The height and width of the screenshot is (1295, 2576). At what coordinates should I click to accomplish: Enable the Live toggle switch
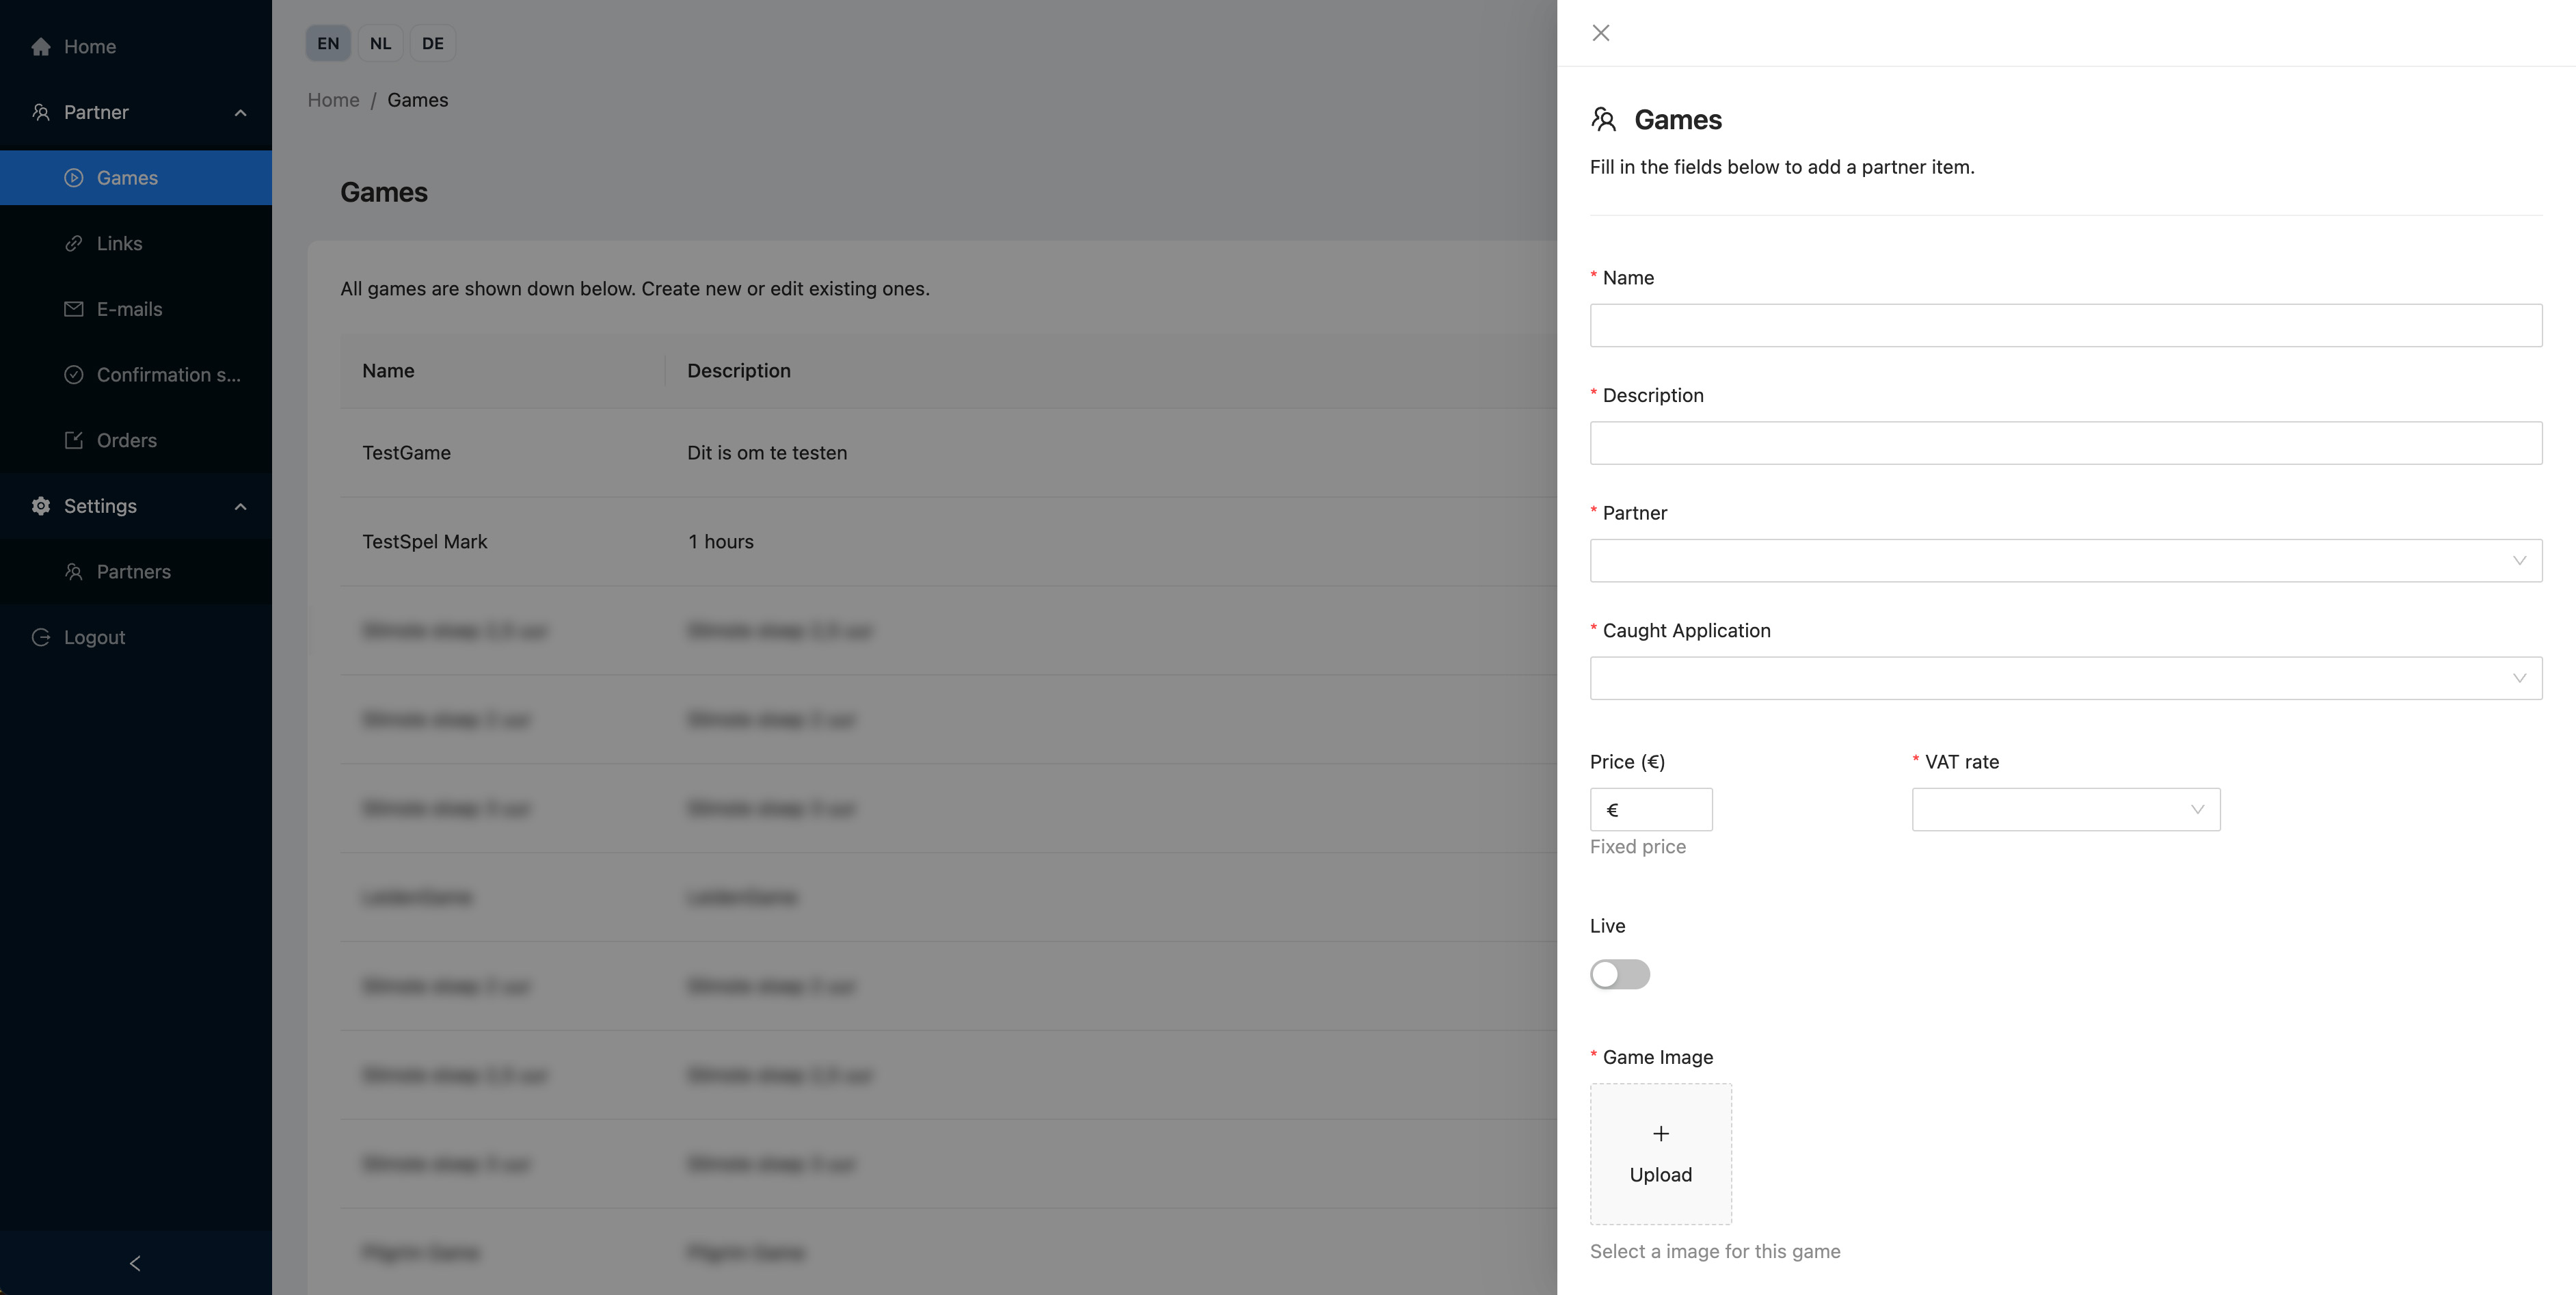point(1619,974)
